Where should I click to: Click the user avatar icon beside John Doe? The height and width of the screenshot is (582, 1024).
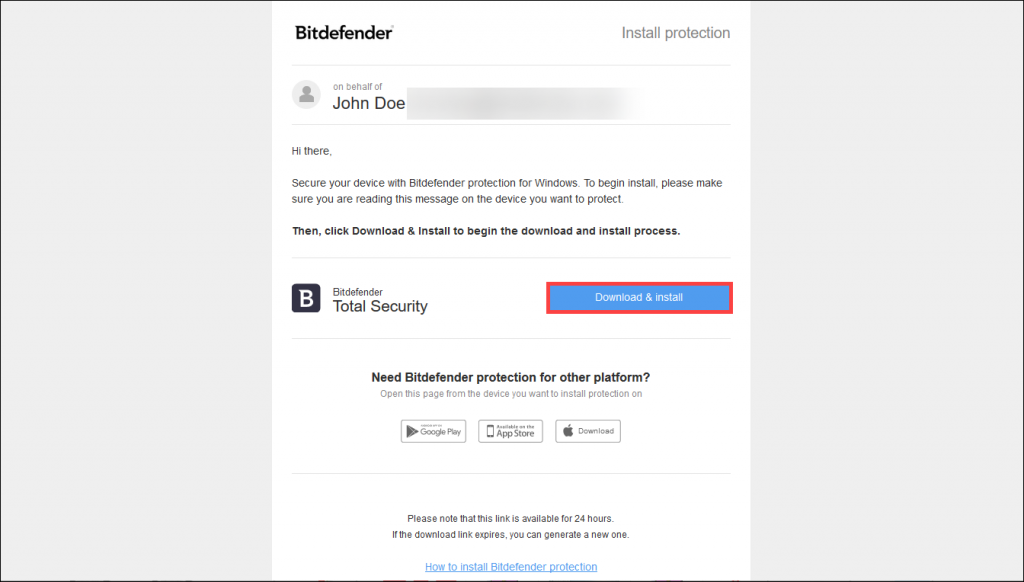tap(306, 95)
